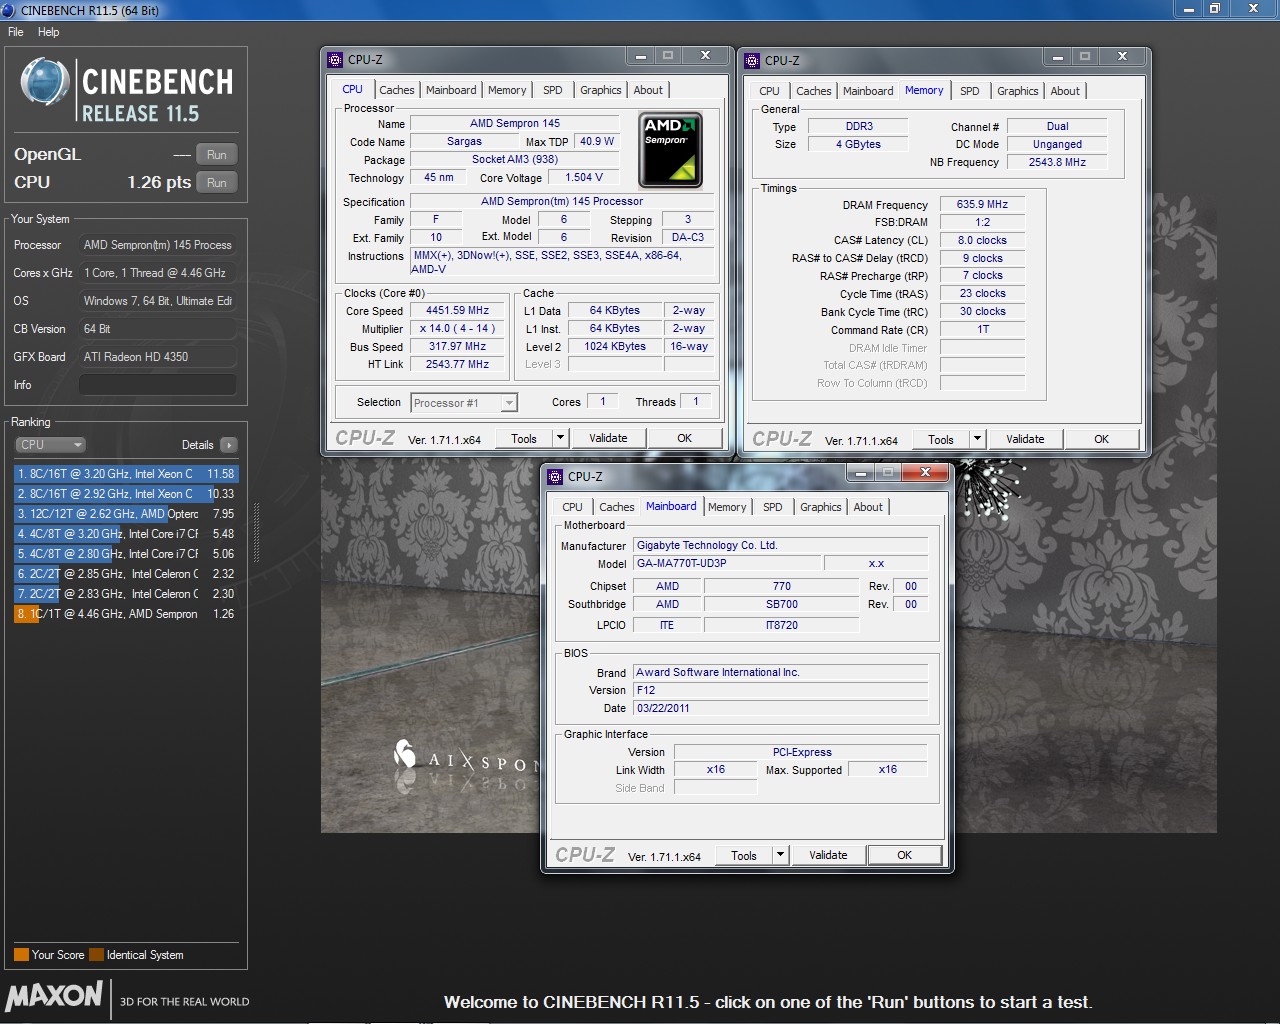Viewport: 1280px width, 1024px height.
Task: Click Tools button in CPU-Z Memory window
Action: [x=941, y=439]
